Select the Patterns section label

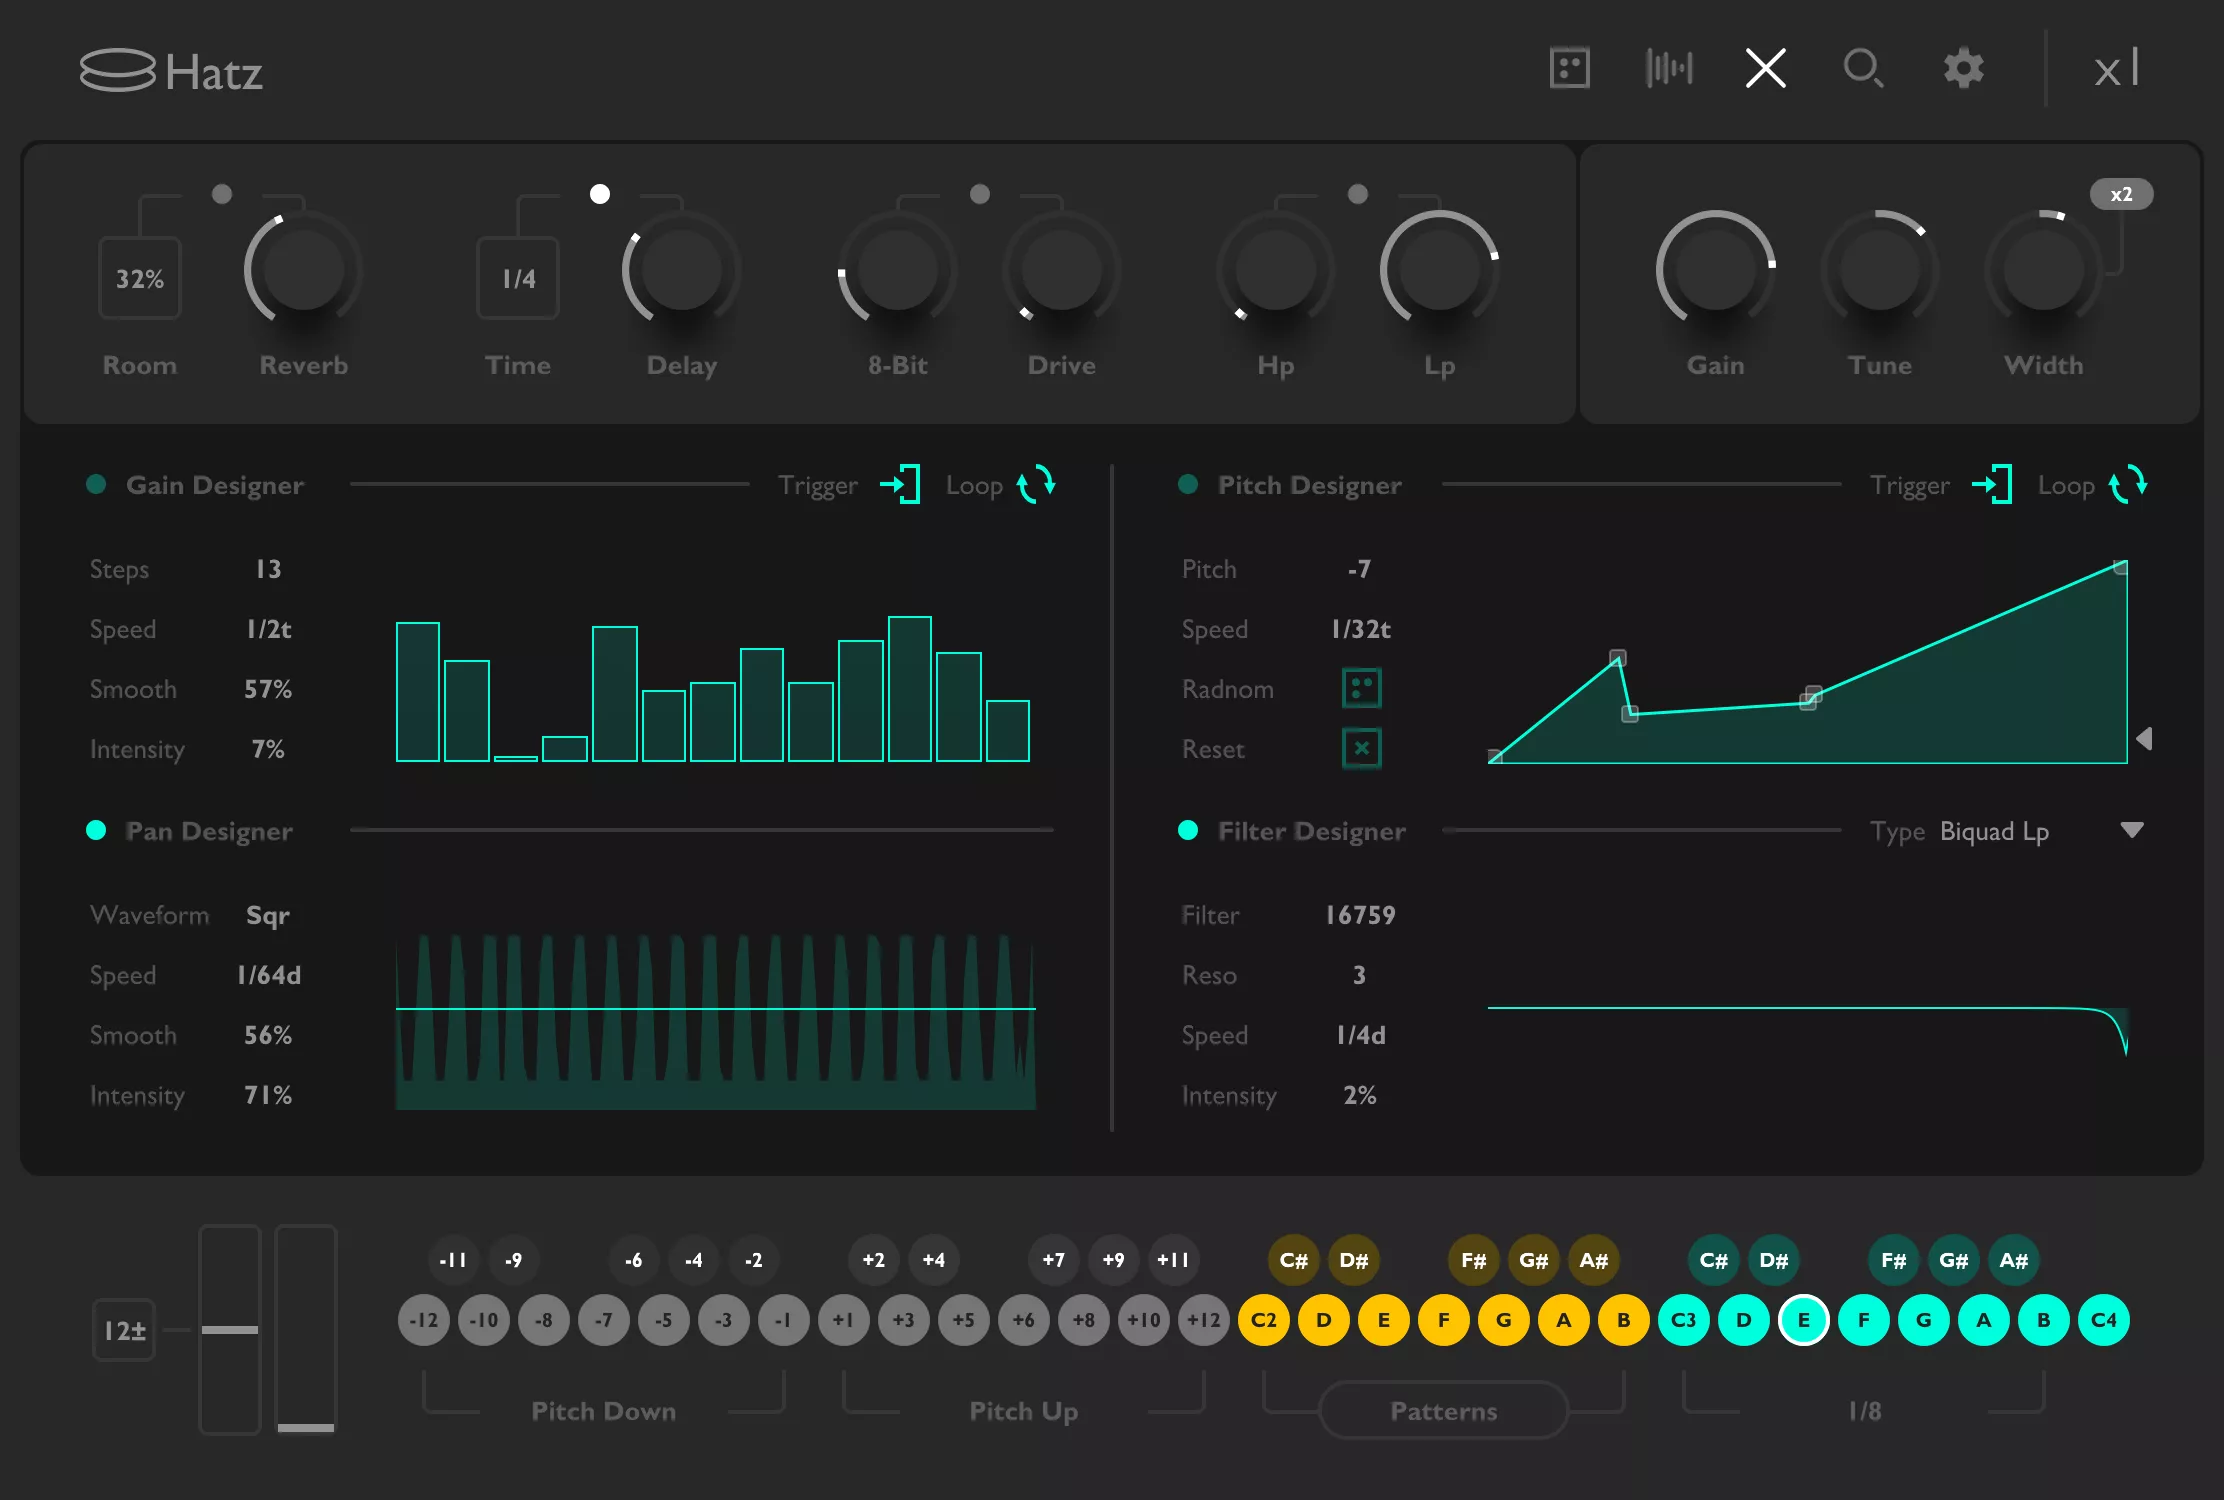coord(1442,1411)
